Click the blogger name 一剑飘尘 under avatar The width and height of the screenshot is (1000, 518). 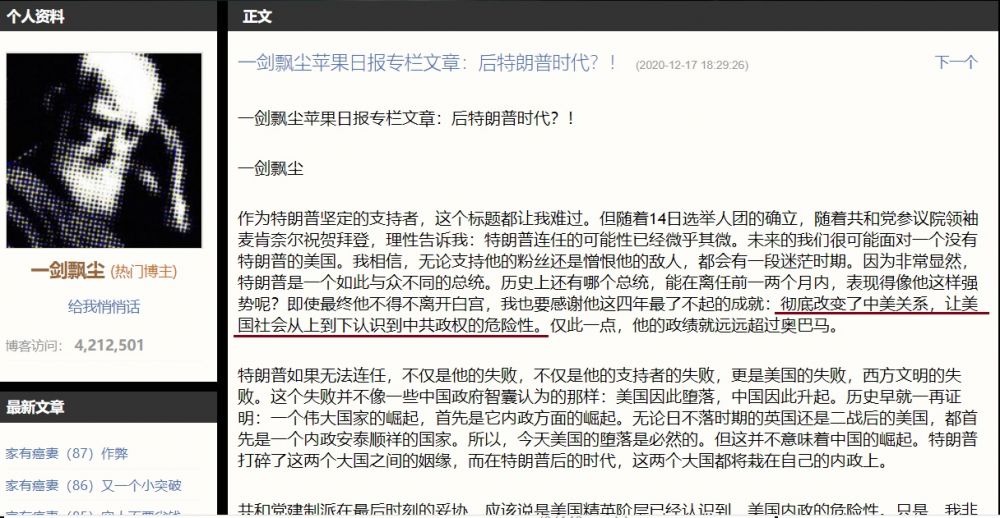68,271
